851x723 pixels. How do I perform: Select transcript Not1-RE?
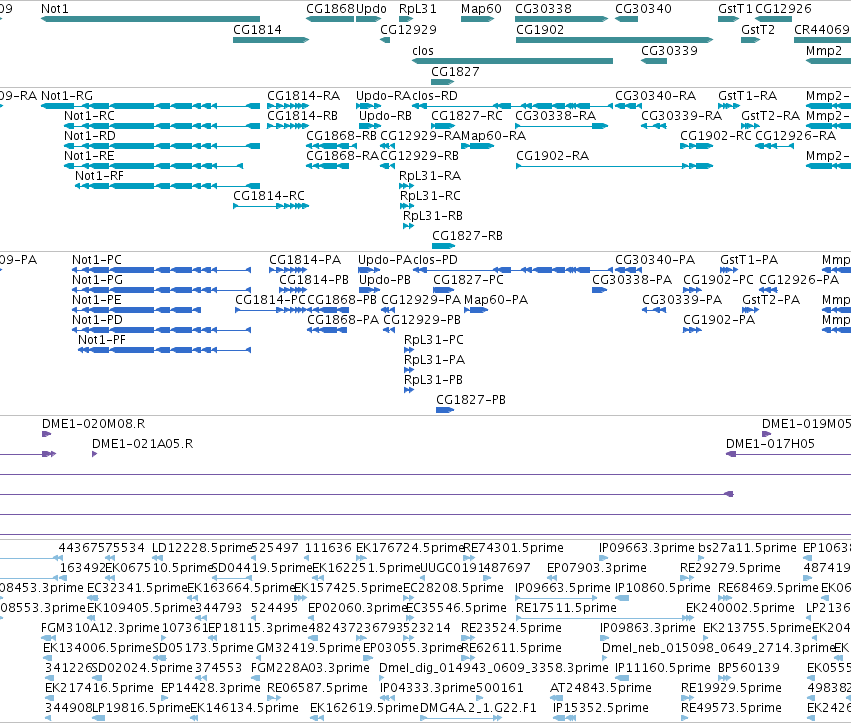tap(89, 156)
